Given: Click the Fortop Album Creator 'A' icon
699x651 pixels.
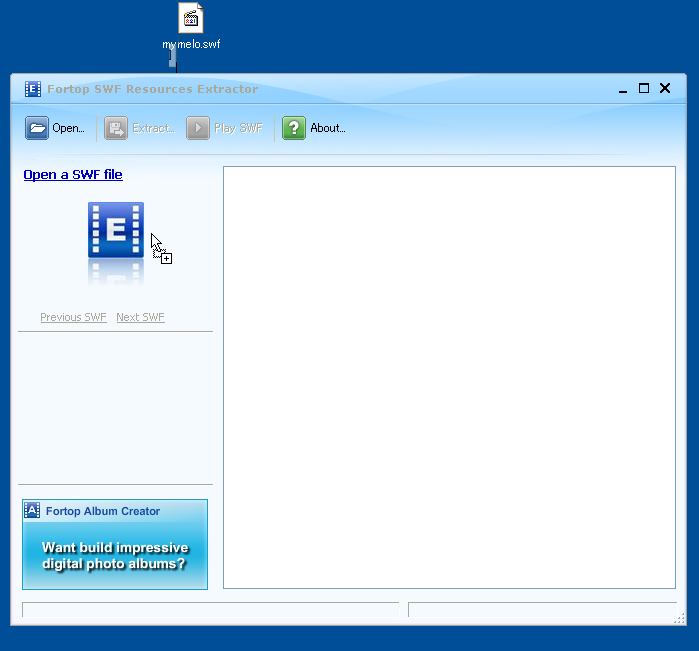Looking at the screenshot, I should tap(32, 510).
